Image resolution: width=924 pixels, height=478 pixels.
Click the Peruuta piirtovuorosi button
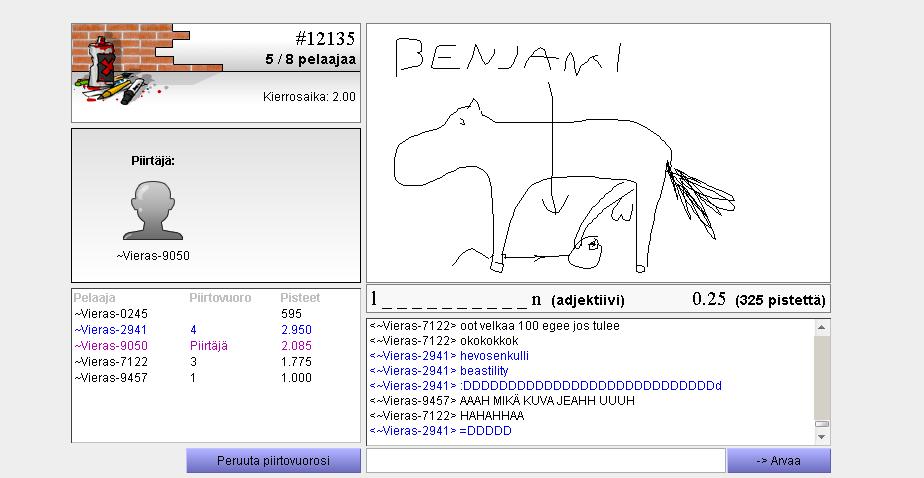click(x=273, y=460)
